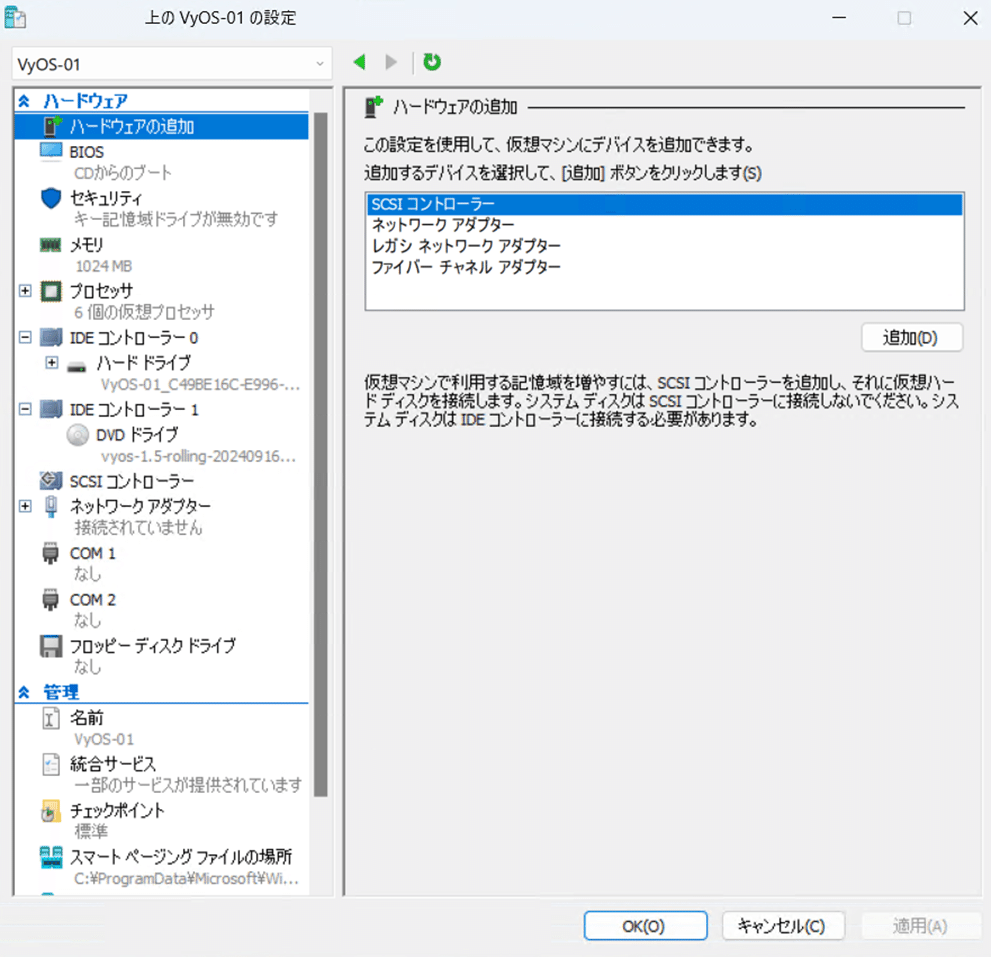Click the DVD ドライブ disc icon

click(78, 435)
